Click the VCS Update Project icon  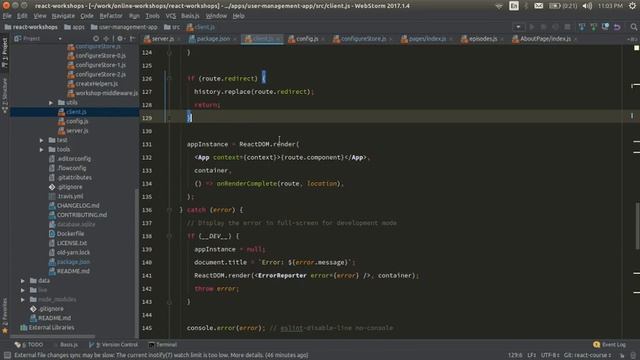(582, 27)
